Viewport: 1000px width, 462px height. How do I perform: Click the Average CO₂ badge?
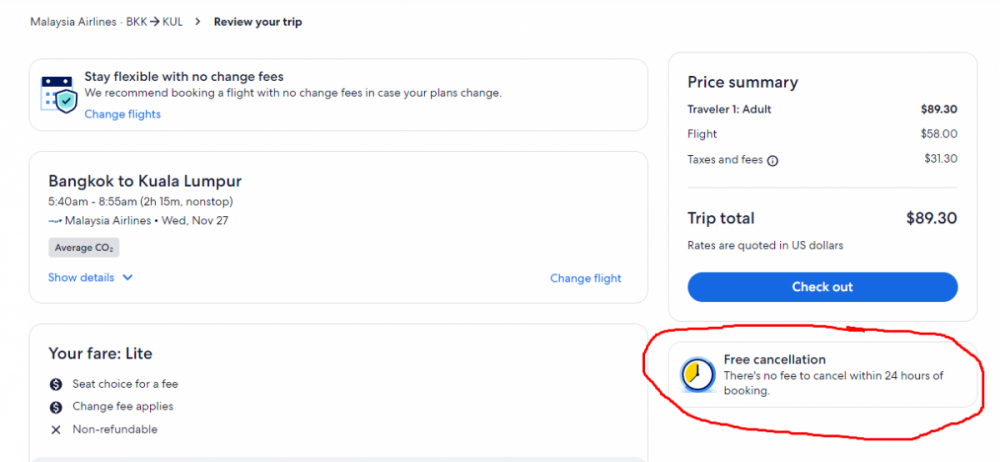(84, 248)
